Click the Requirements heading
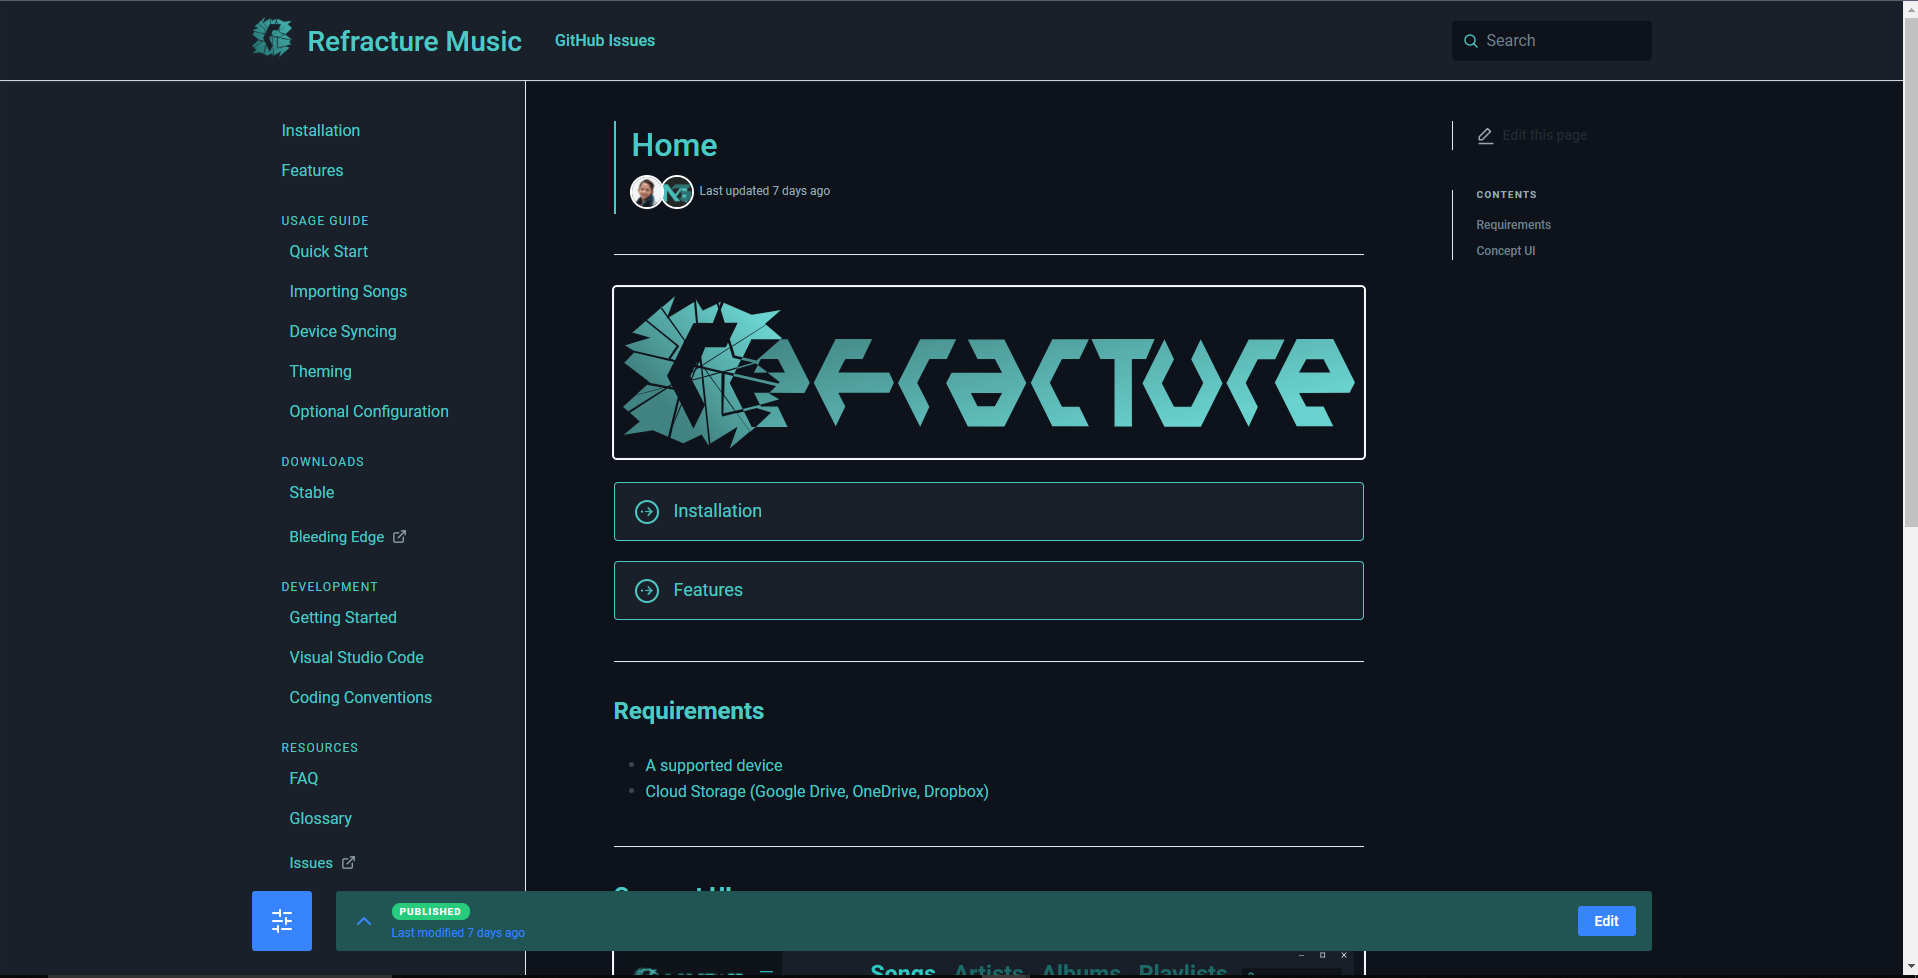1918x978 pixels. point(689,711)
